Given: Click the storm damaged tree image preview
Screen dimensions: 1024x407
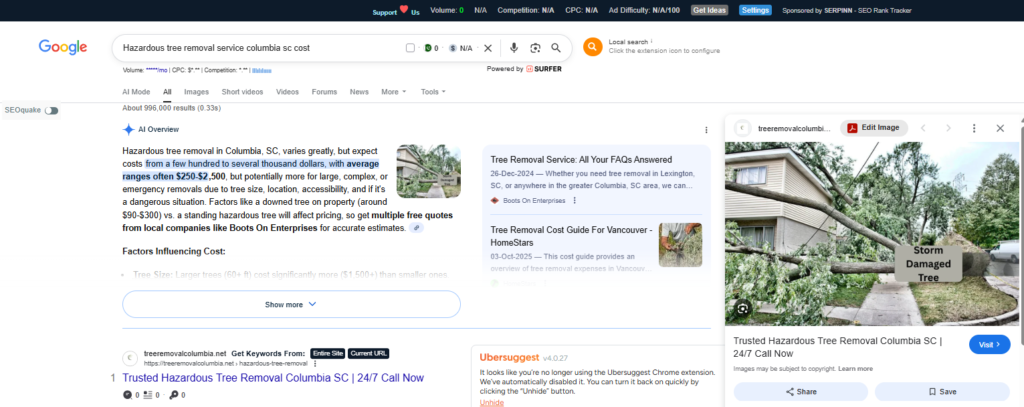Looking at the screenshot, I should (x=871, y=233).
